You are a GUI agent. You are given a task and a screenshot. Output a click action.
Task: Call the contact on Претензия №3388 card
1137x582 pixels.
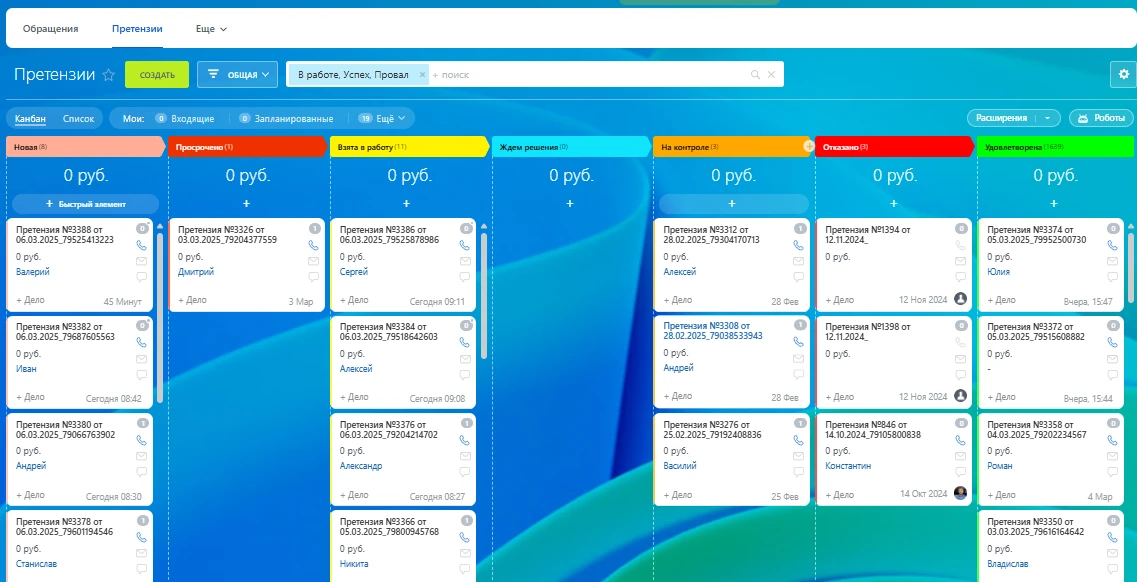pos(141,245)
